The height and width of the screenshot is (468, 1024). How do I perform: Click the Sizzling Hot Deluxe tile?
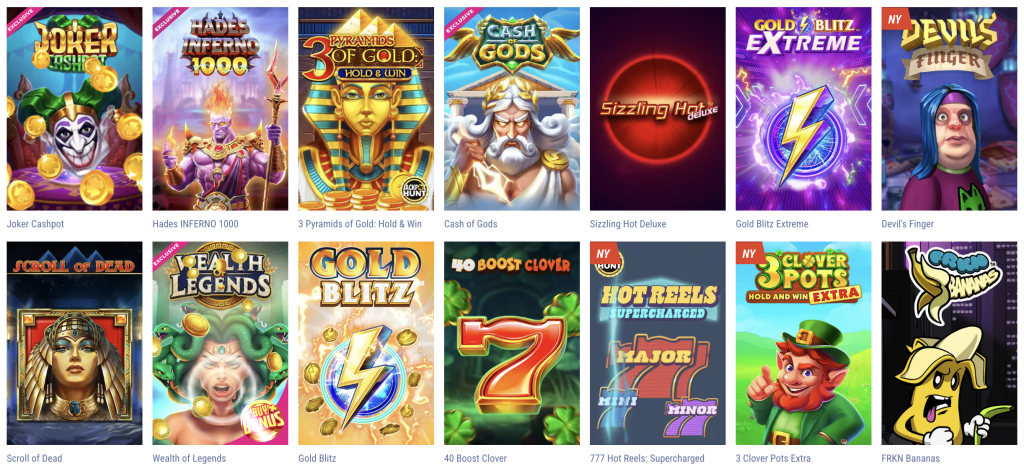658,108
